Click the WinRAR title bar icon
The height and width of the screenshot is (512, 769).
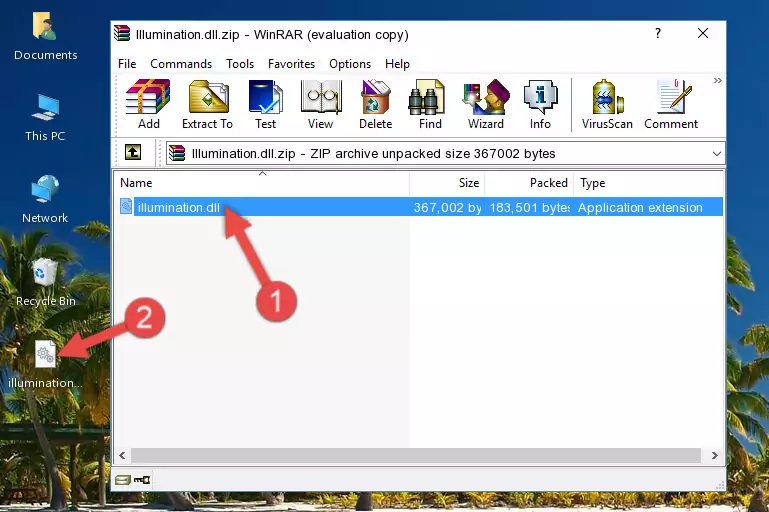coord(122,34)
